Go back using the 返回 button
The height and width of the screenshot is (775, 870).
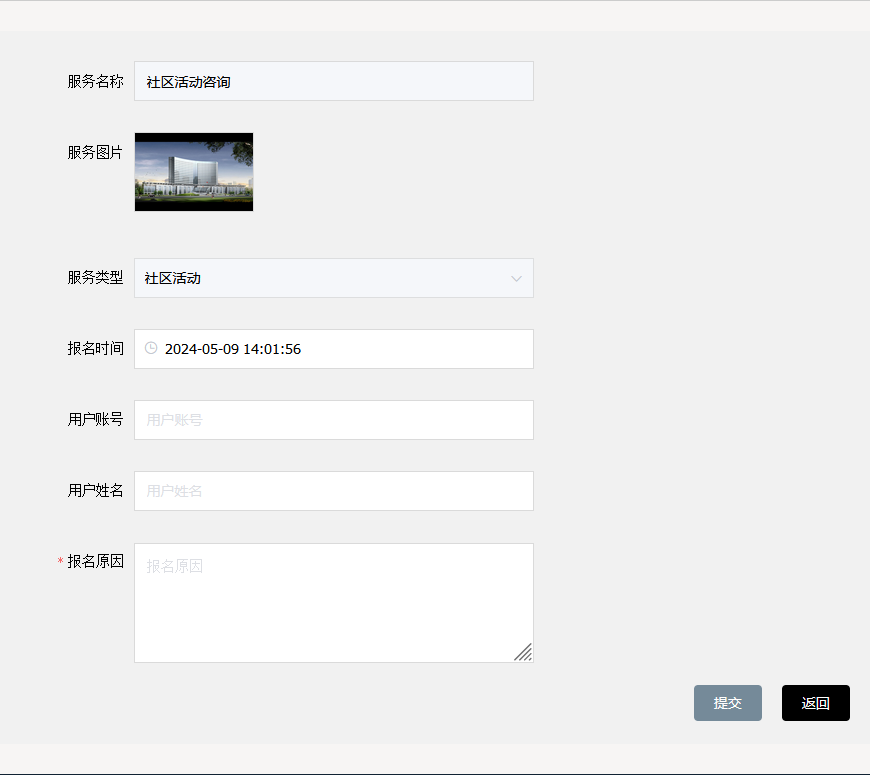pos(816,703)
